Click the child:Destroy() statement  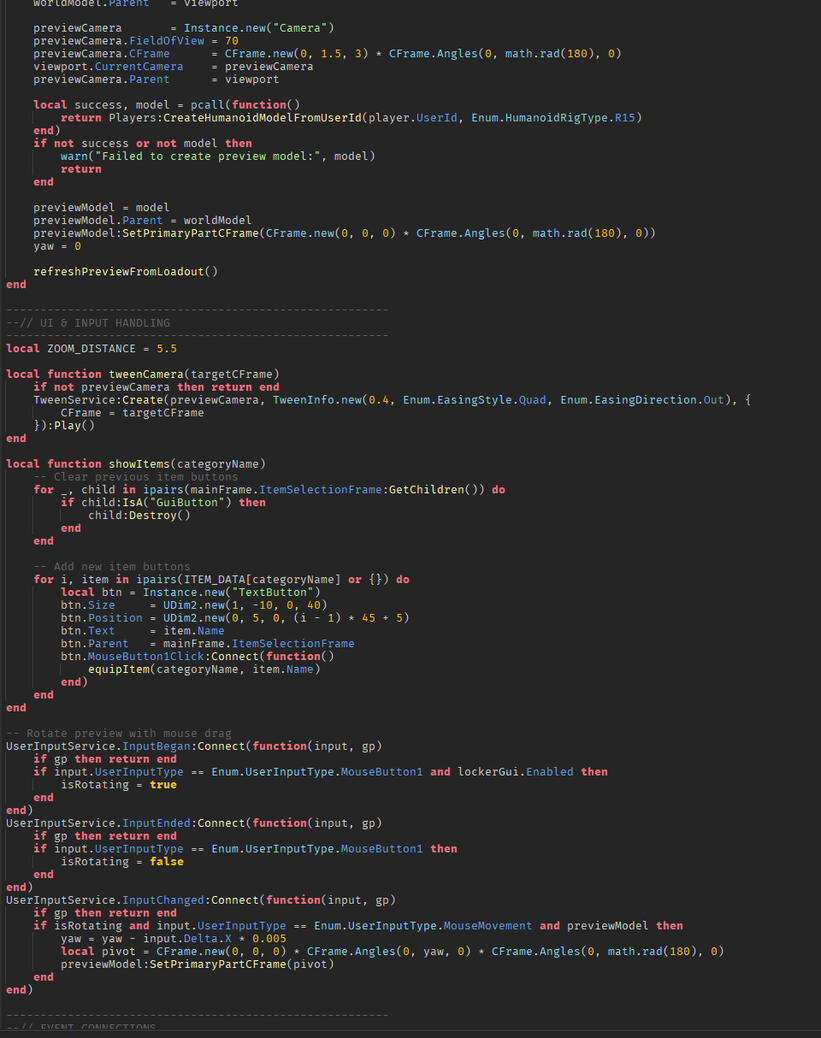139,516
